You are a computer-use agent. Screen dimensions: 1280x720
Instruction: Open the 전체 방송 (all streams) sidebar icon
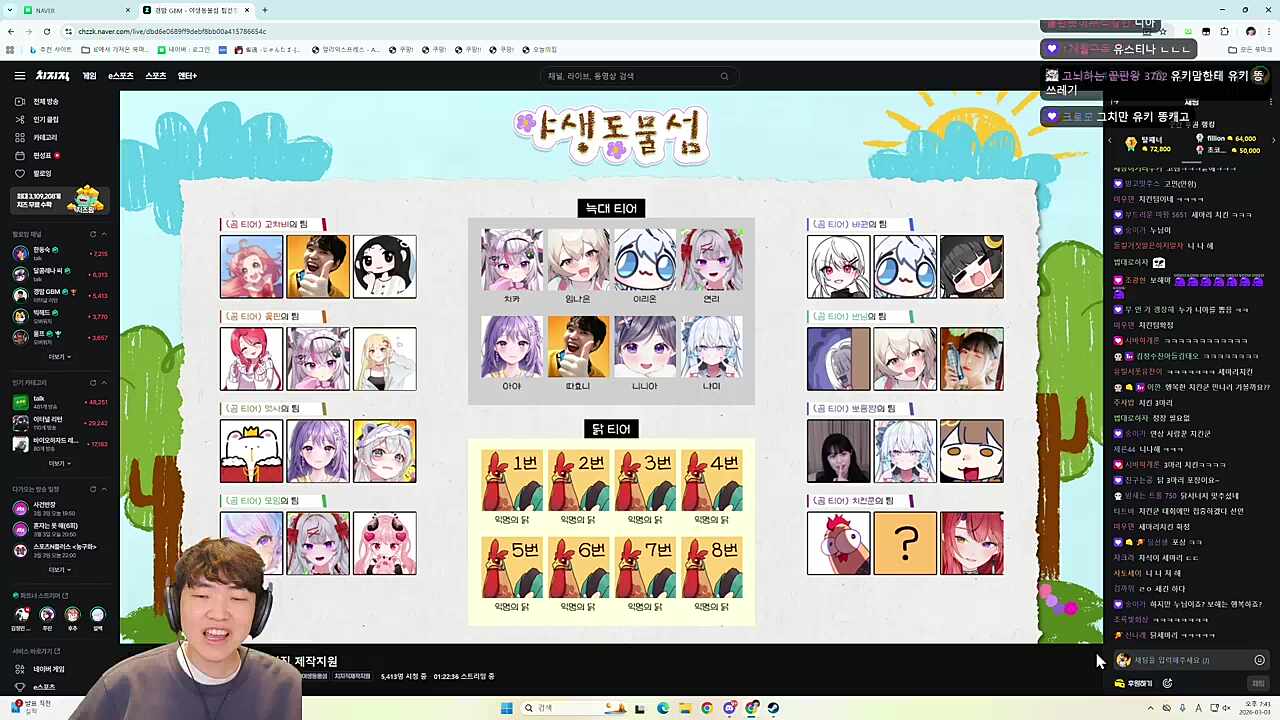19,101
